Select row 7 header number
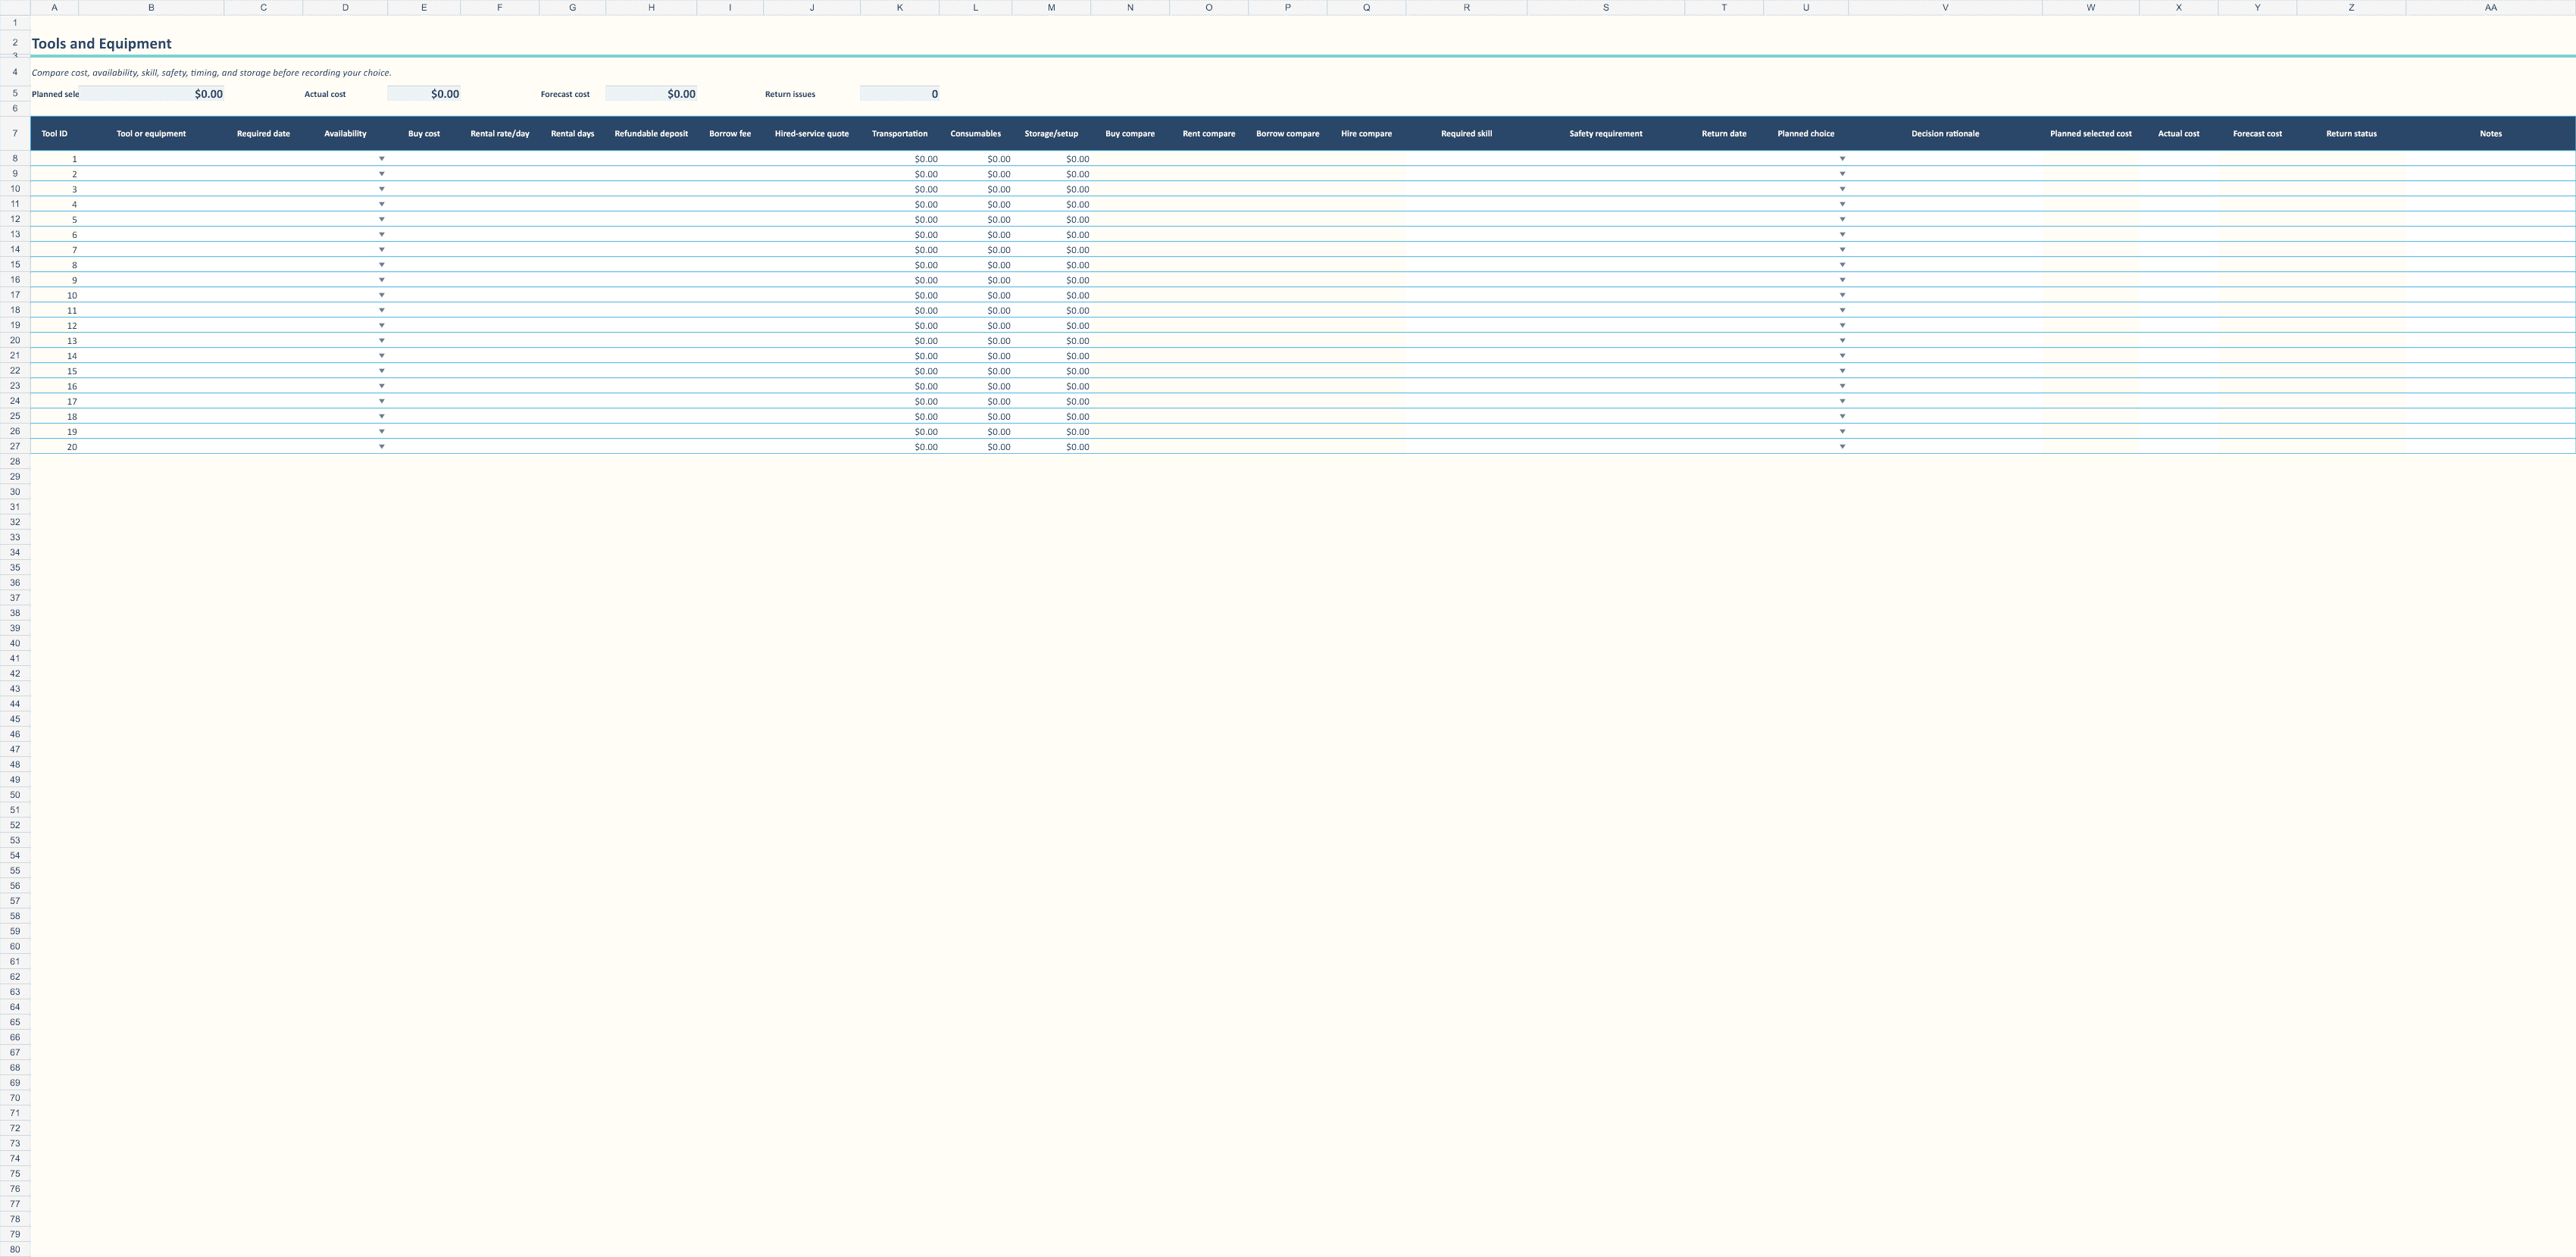Viewport: 2576px width, 1257px height. (x=15, y=133)
